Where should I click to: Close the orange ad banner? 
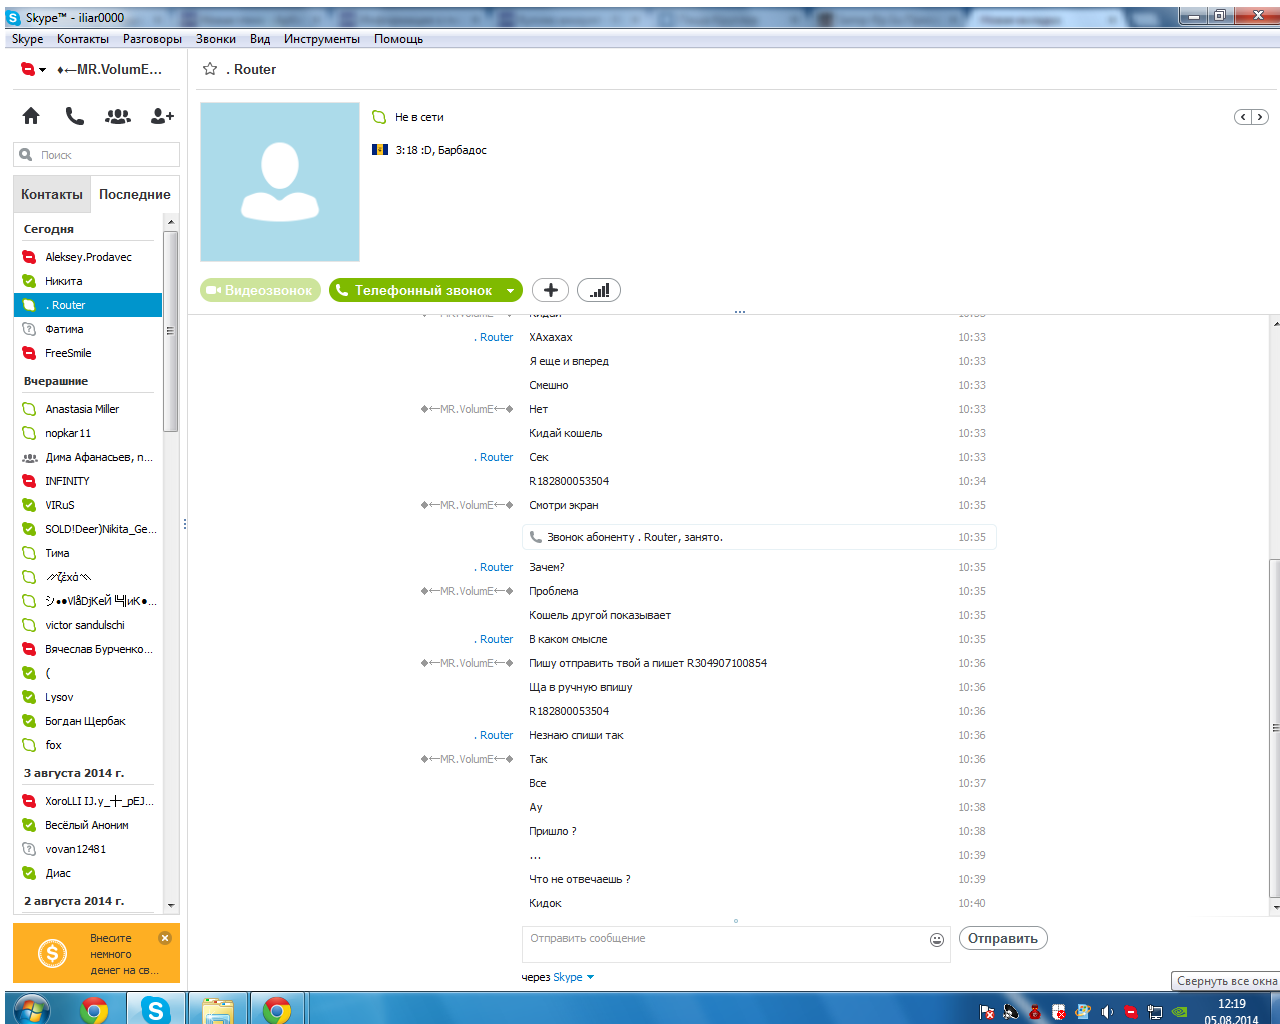coord(165,938)
